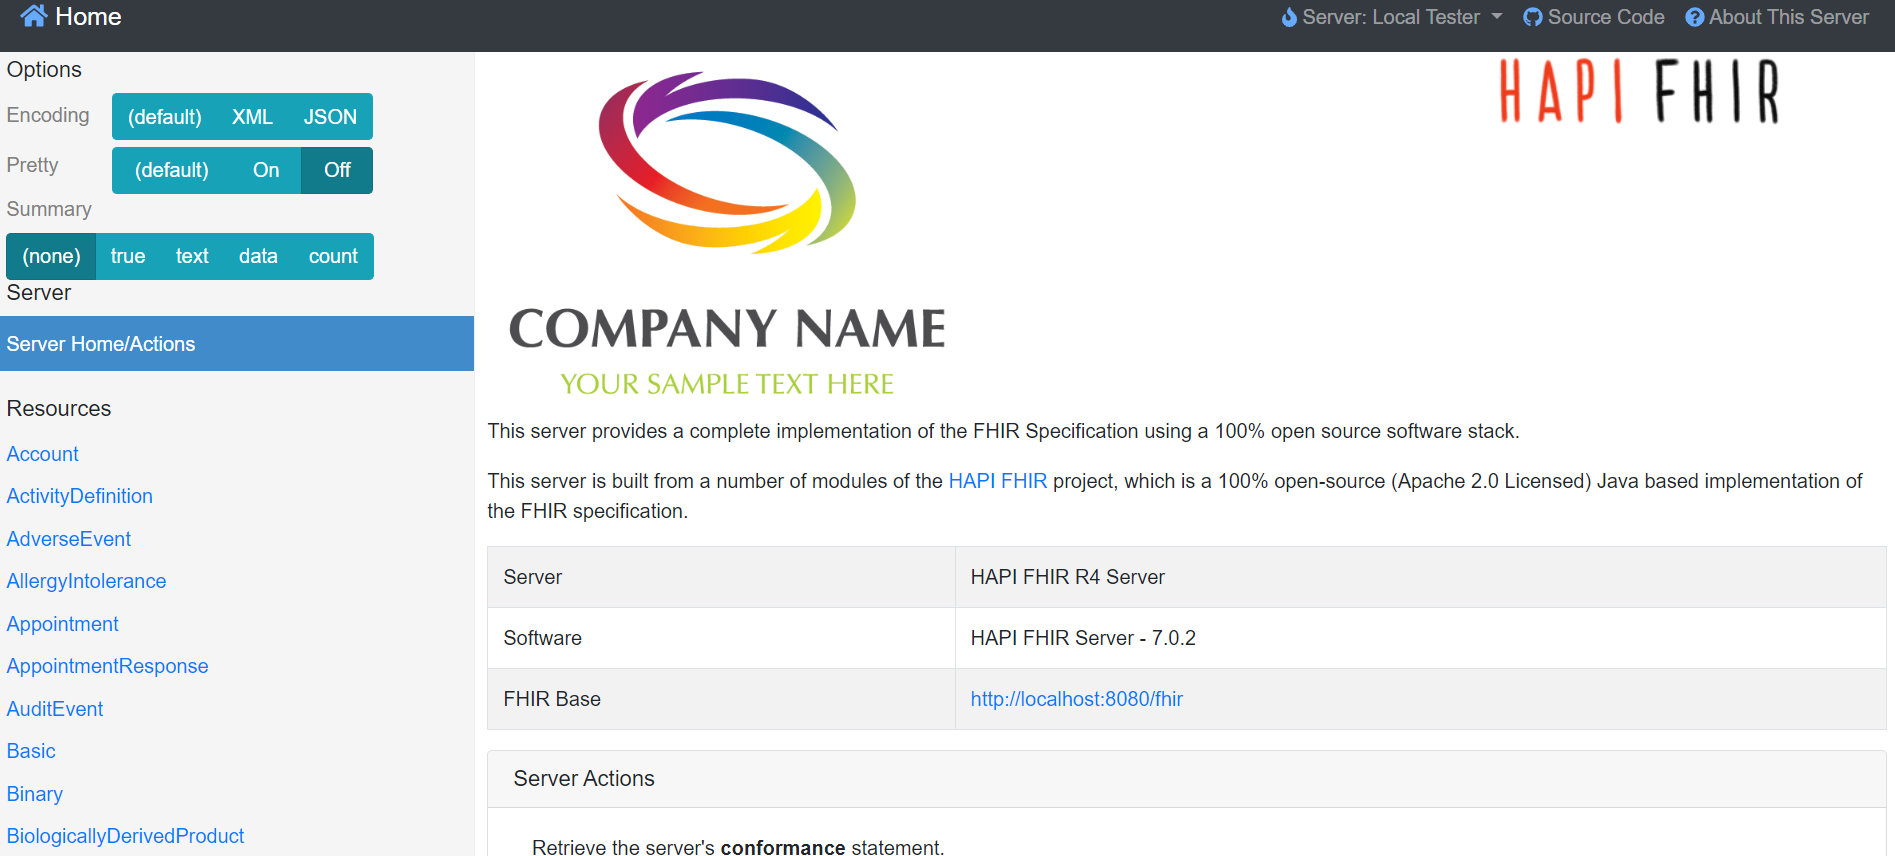Set Summary to true
Image resolution: width=1895 pixels, height=856 pixels.
[x=128, y=256]
